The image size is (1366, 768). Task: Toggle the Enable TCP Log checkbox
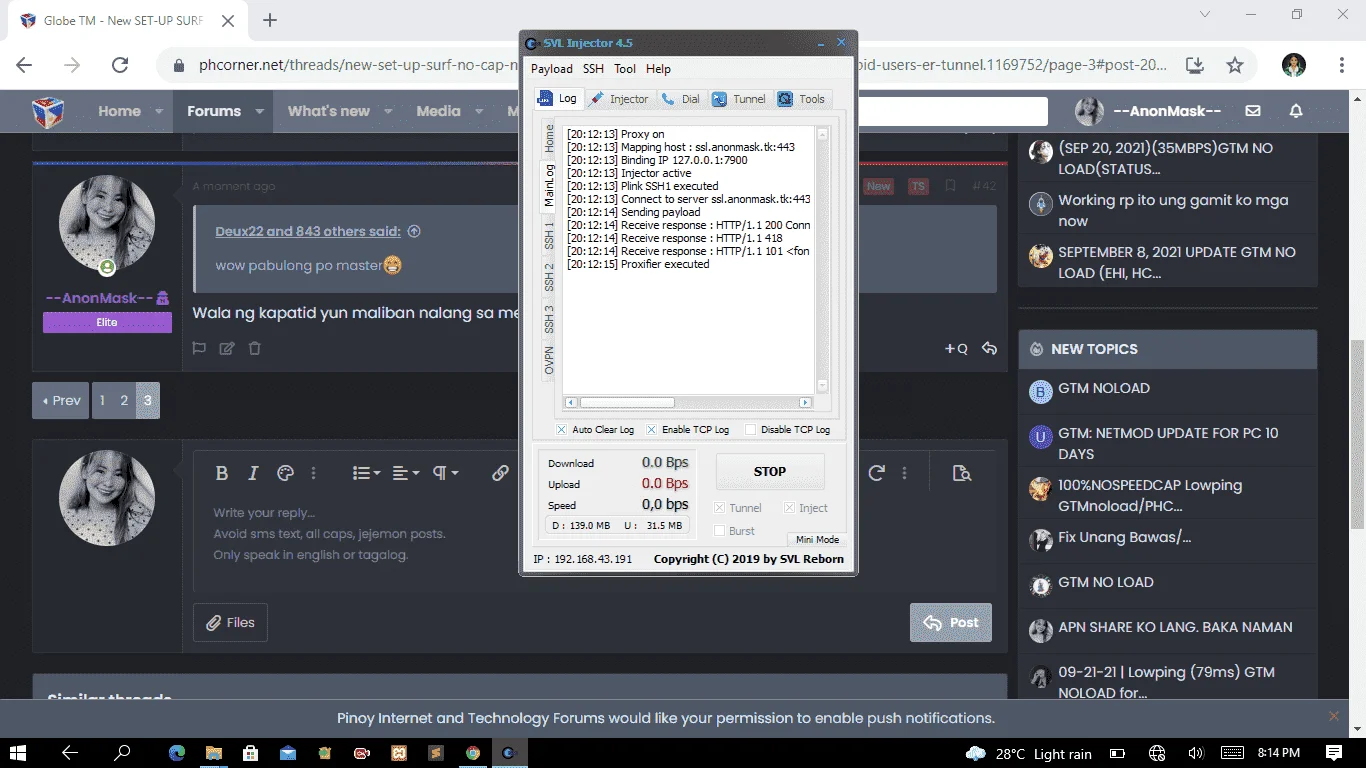652,430
